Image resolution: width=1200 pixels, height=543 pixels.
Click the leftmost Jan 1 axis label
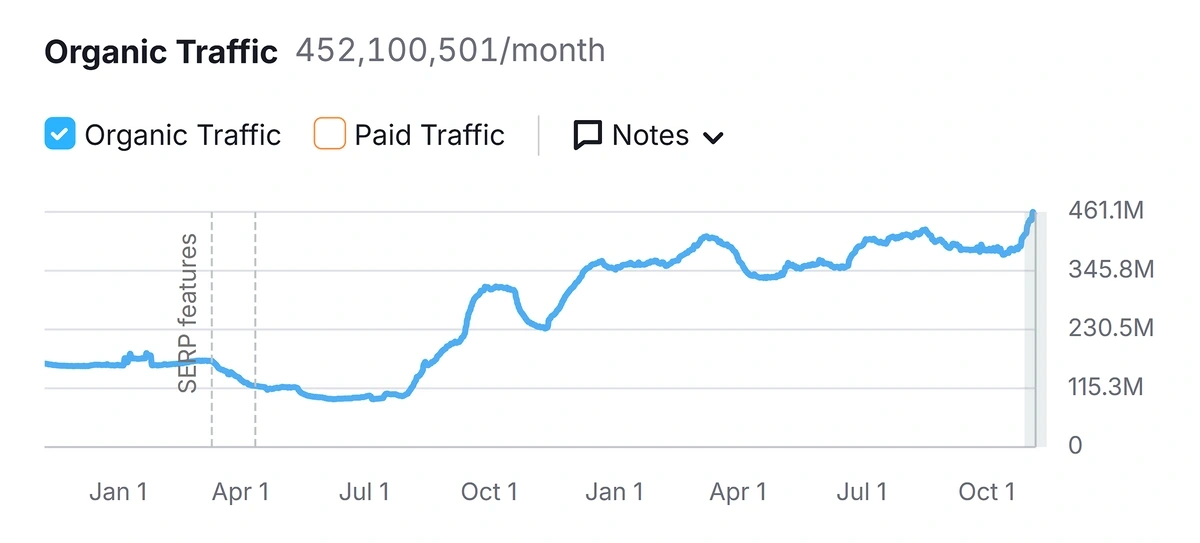[x=118, y=491]
